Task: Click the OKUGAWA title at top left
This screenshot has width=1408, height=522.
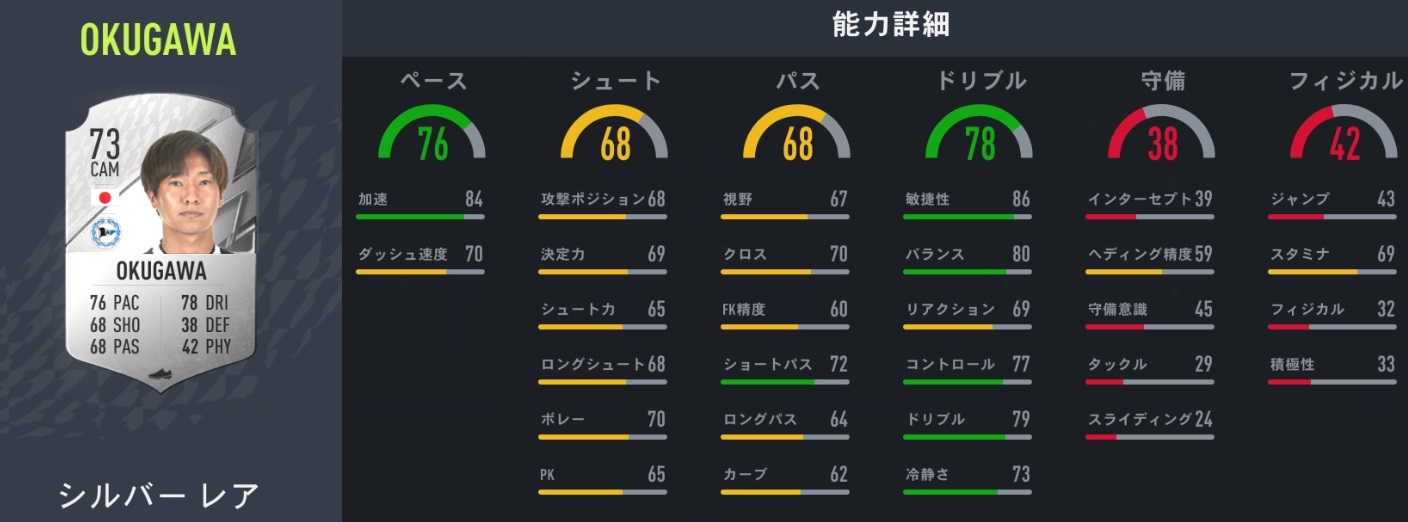Action: (x=158, y=40)
